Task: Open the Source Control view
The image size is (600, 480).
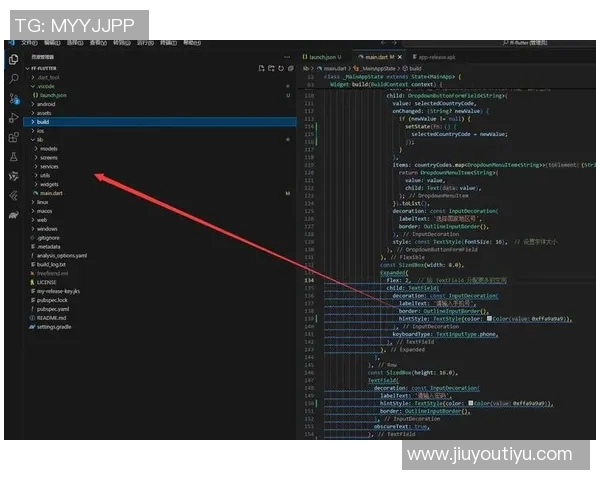Action: coord(14,98)
